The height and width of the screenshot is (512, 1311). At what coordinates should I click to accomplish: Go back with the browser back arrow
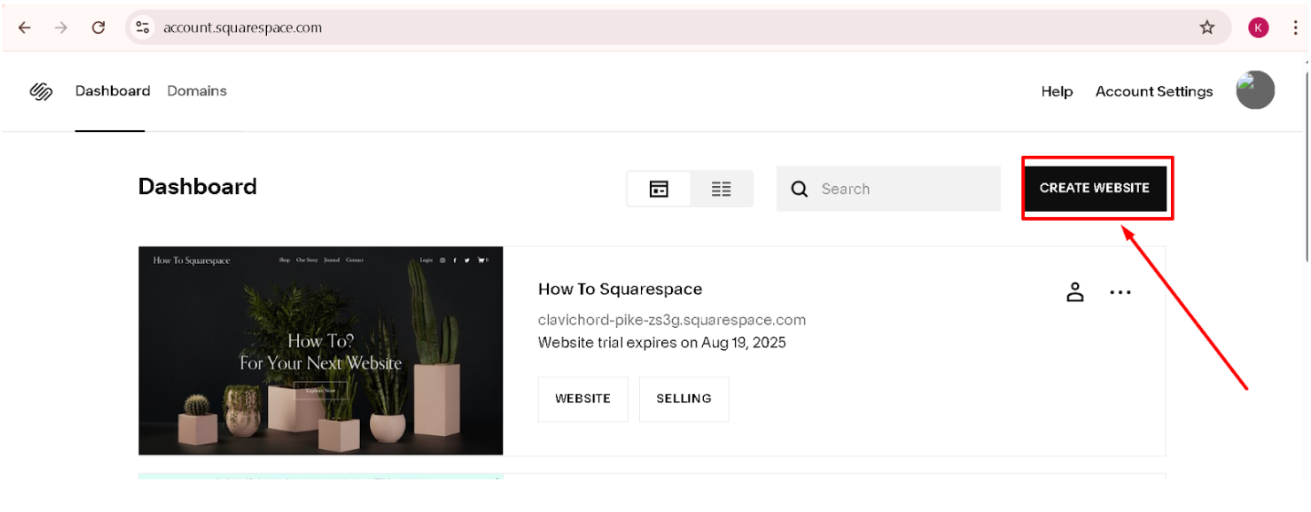(x=25, y=28)
